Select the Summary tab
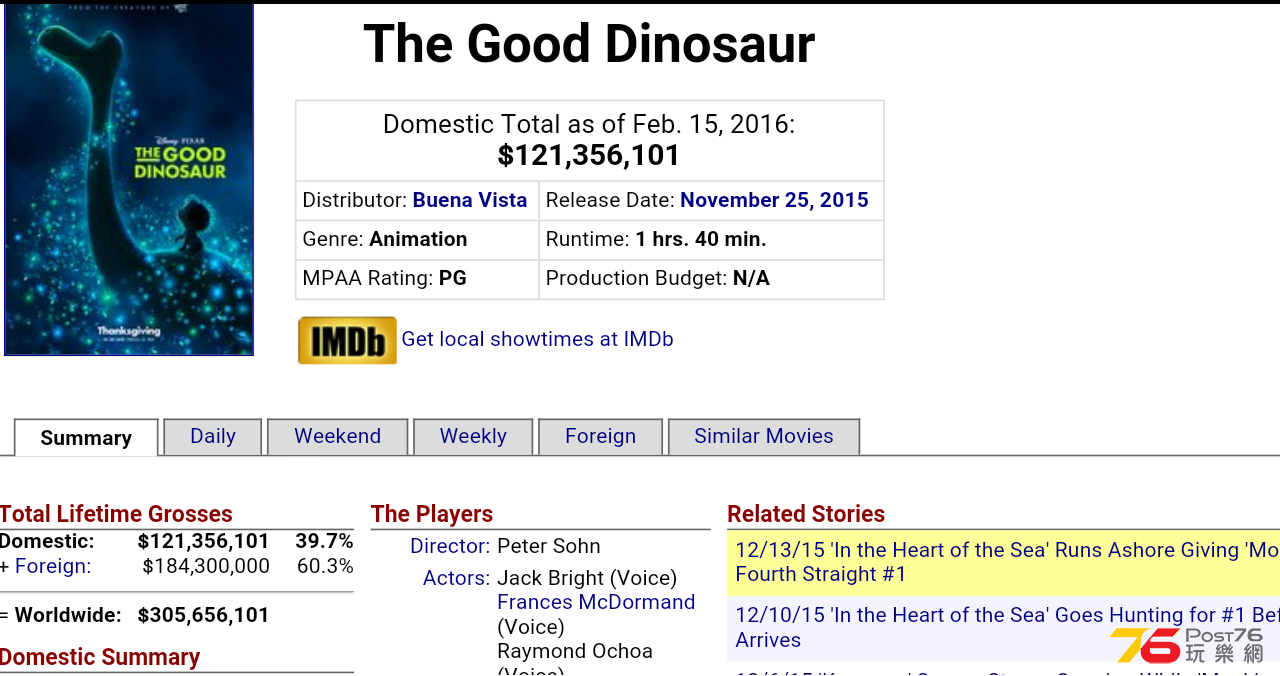The width and height of the screenshot is (1280, 676). [86, 438]
